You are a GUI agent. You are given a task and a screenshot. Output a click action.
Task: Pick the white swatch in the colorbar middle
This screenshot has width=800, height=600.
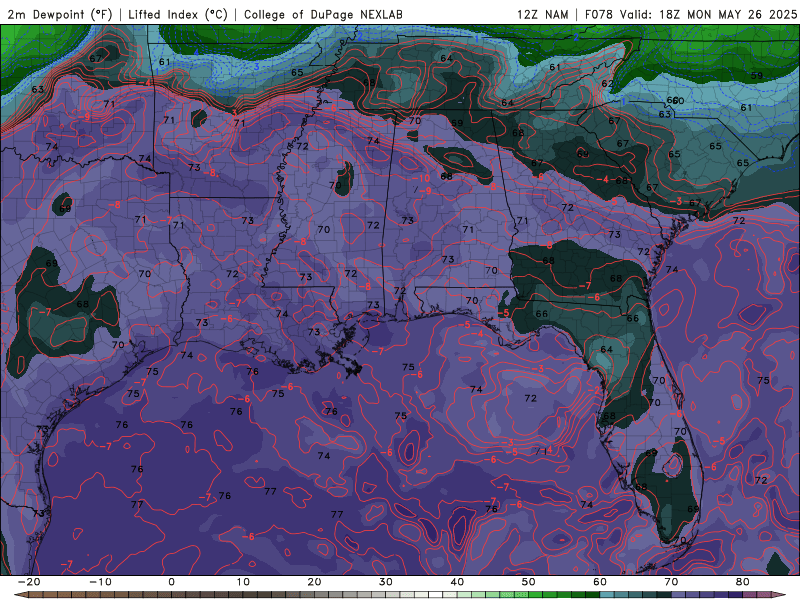click(436, 595)
